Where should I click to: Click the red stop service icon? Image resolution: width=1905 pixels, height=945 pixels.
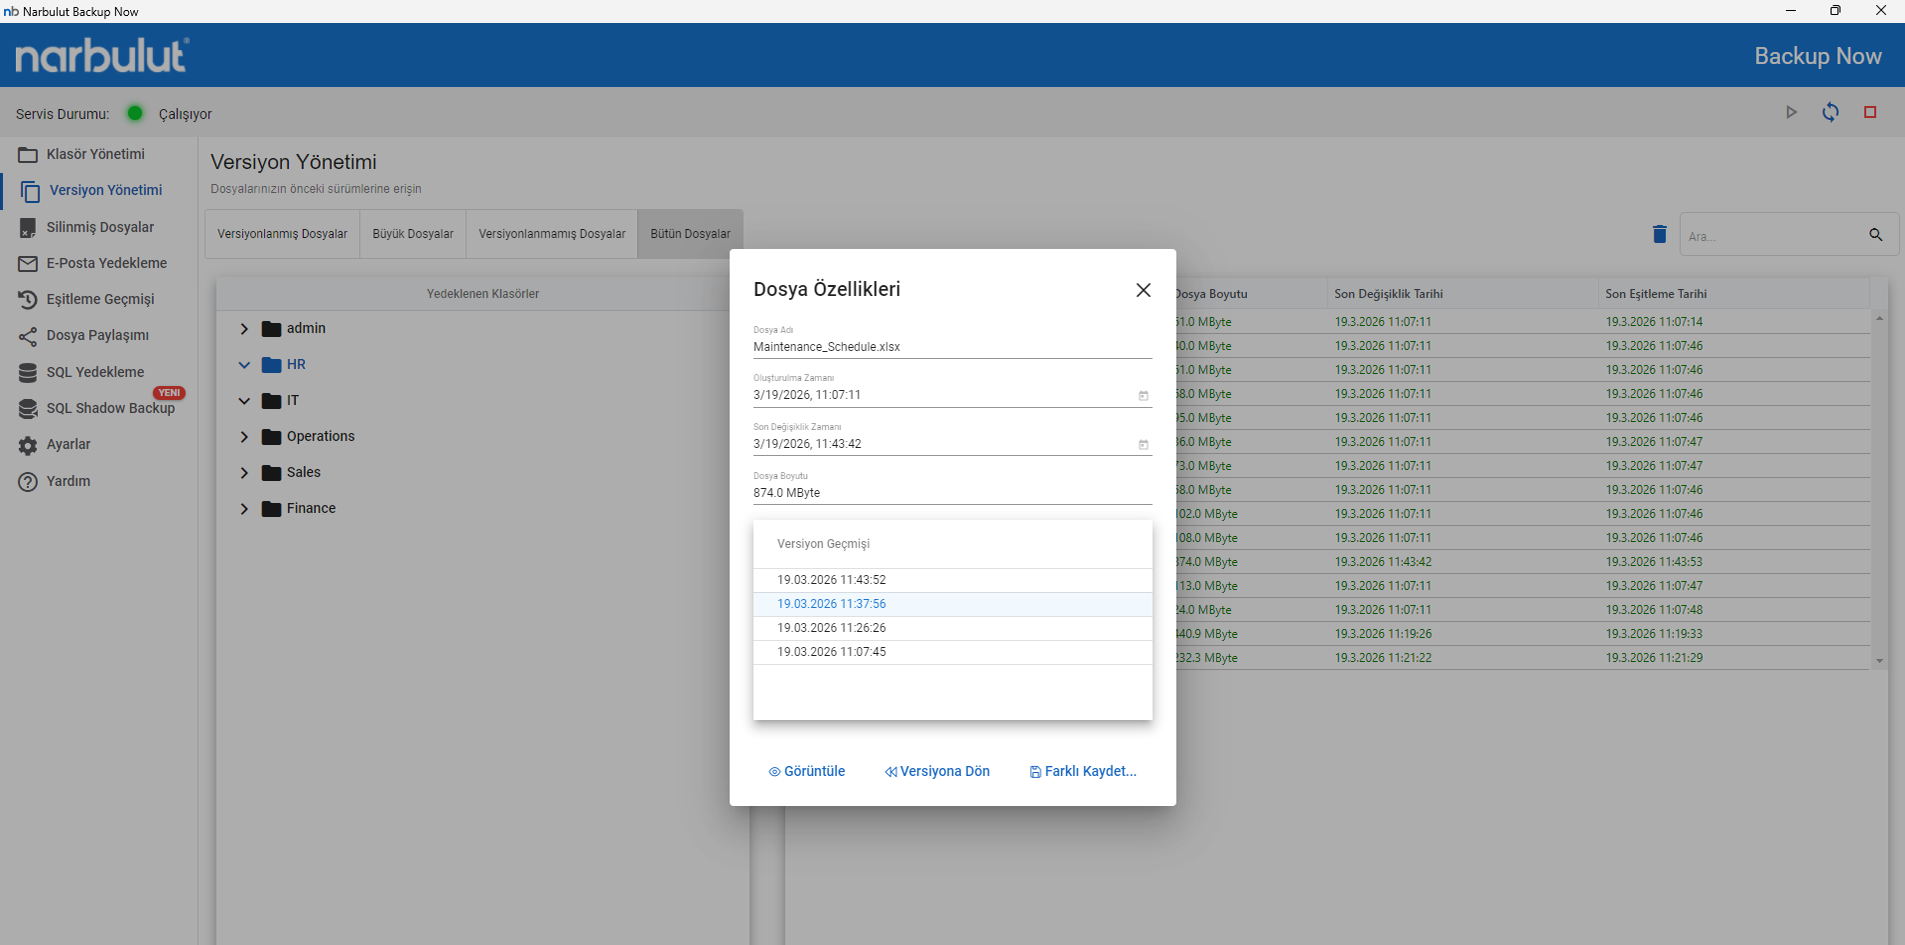pos(1869,113)
